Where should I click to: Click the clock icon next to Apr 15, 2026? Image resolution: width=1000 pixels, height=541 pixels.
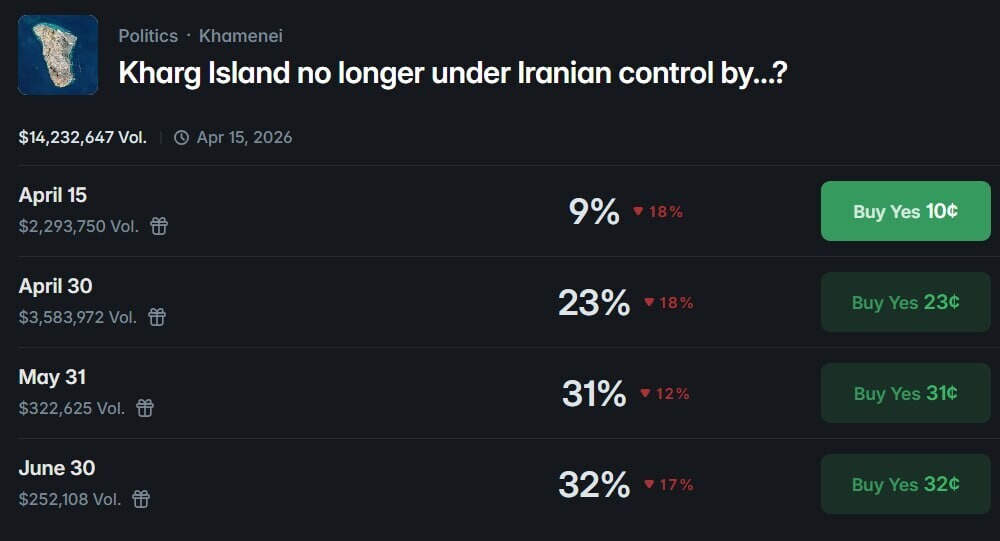pyautogui.click(x=181, y=138)
